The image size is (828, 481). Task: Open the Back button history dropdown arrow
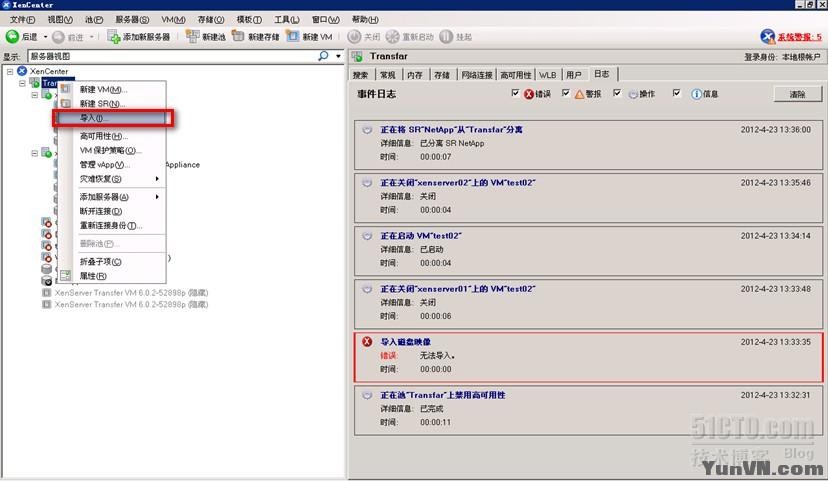[45, 37]
